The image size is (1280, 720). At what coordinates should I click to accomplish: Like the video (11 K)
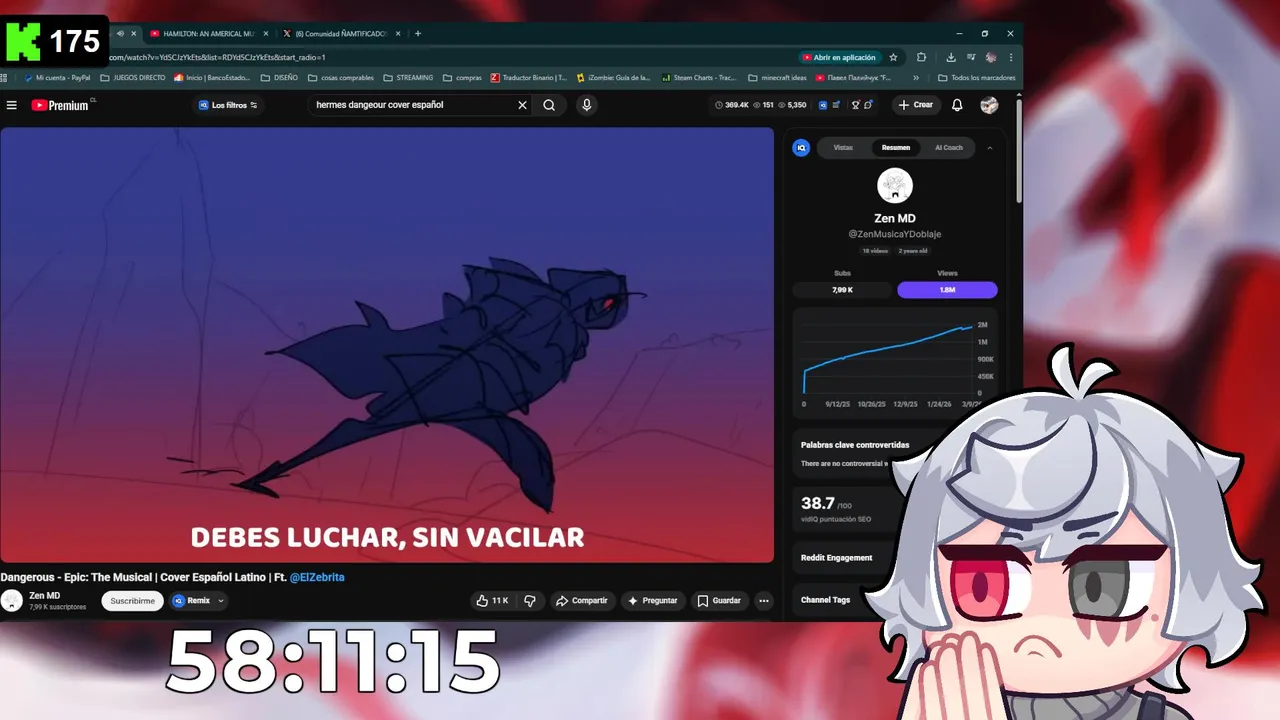493,601
